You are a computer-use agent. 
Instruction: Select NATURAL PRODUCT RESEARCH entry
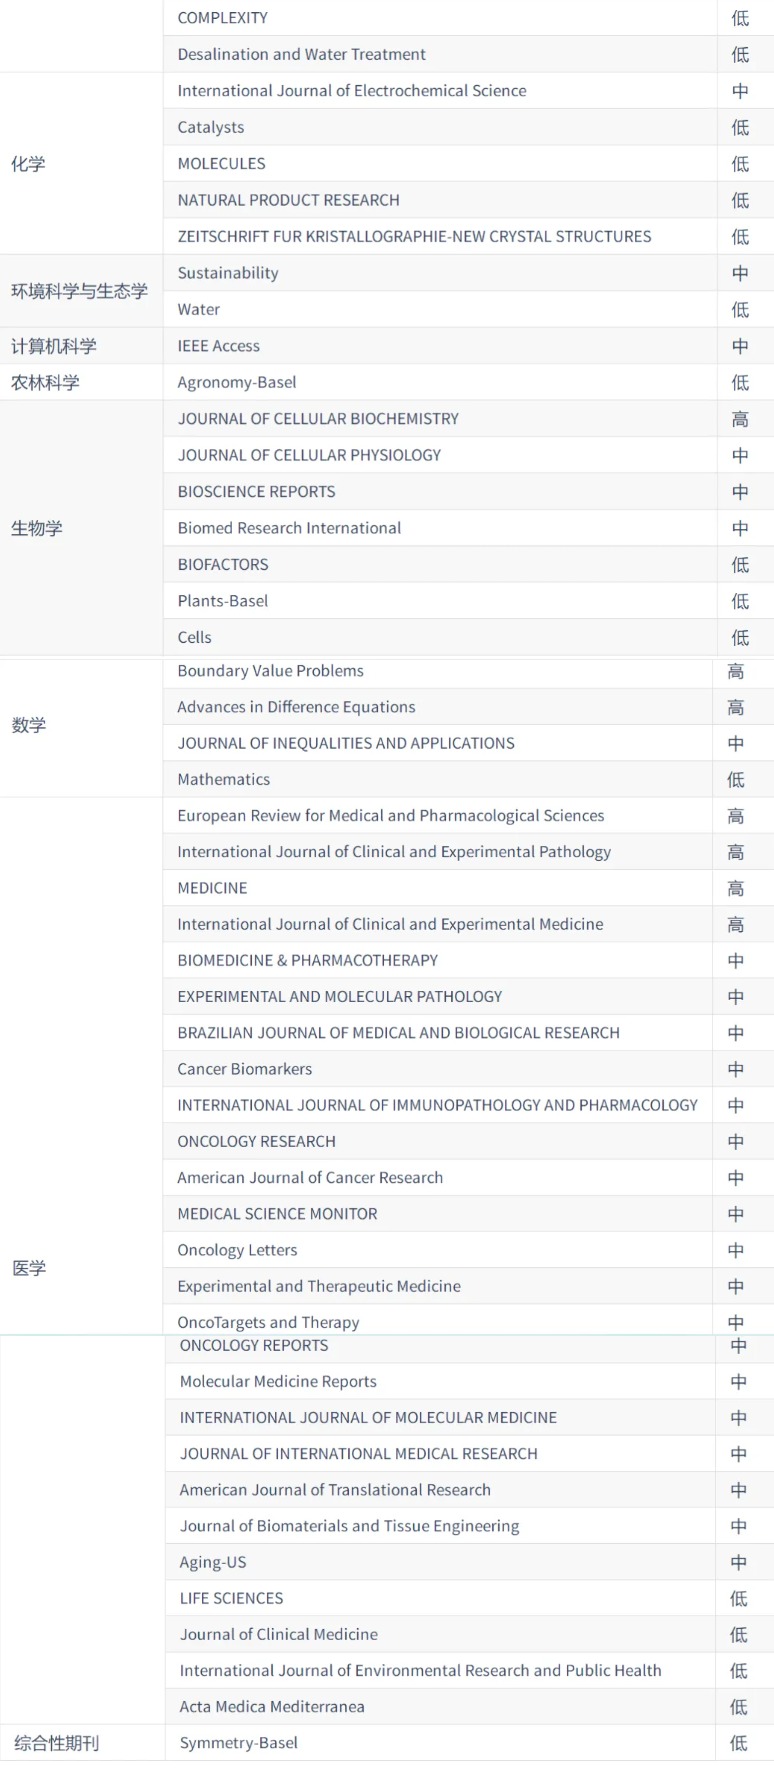[x=288, y=200]
